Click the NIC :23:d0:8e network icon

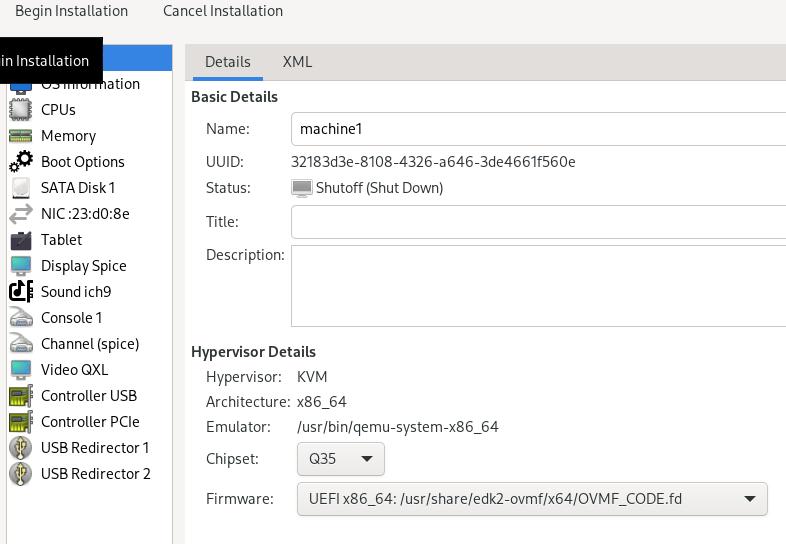(x=20, y=214)
